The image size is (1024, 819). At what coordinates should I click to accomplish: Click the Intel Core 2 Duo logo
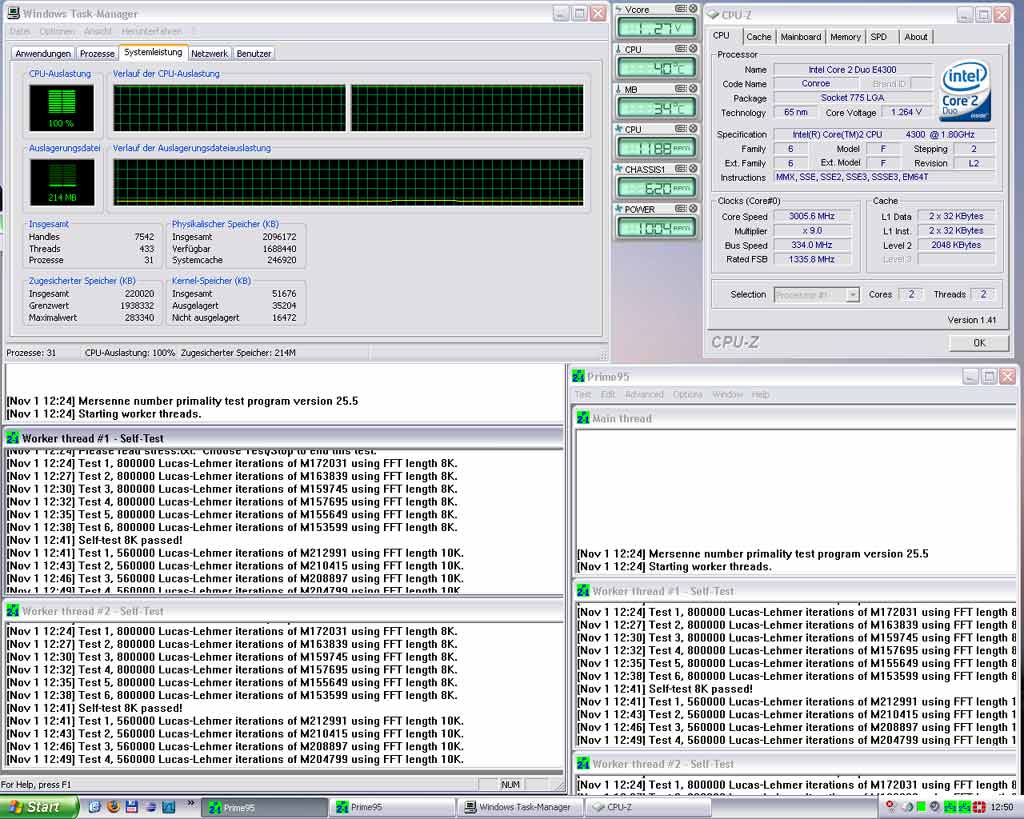[965, 91]
